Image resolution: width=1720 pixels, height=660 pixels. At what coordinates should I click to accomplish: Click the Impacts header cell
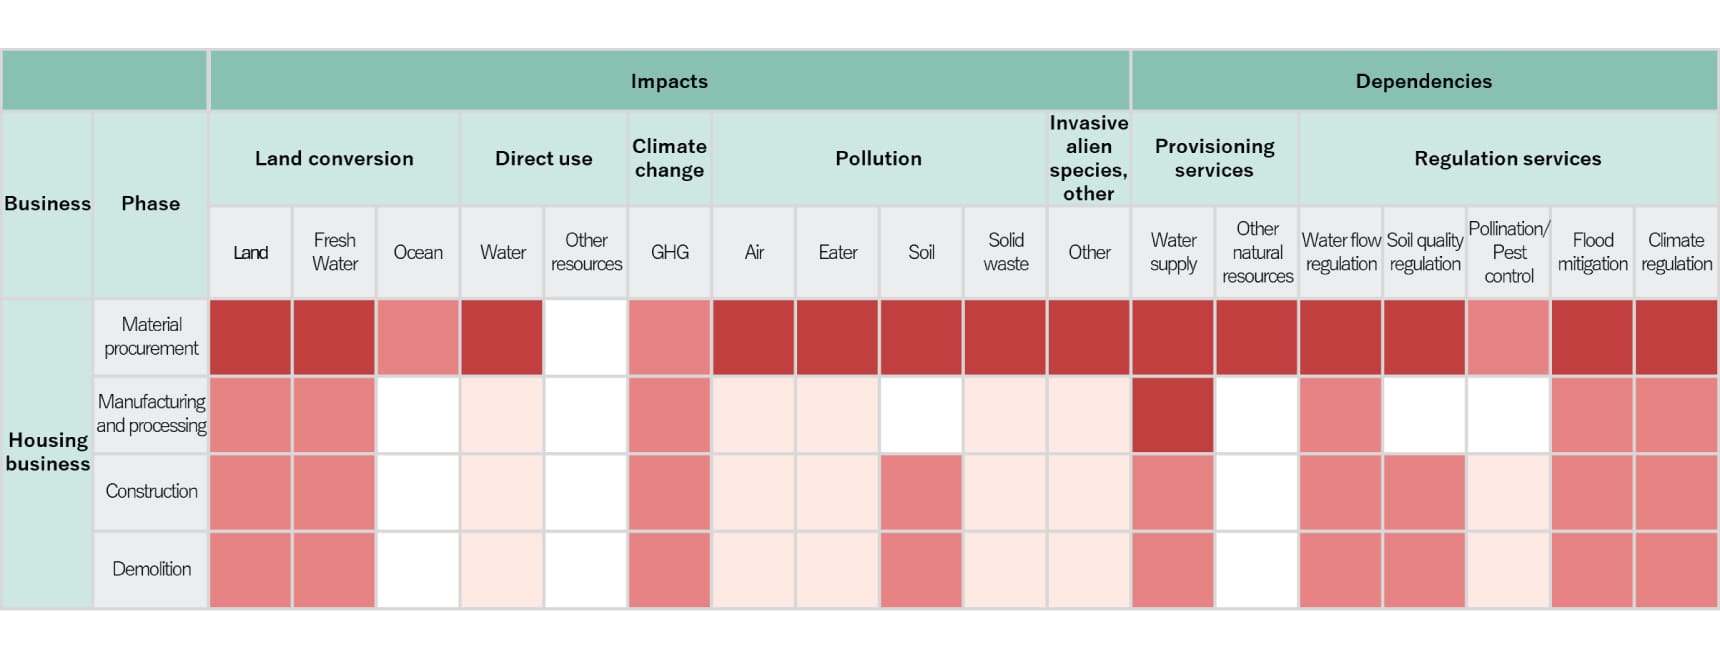point(669,81)
